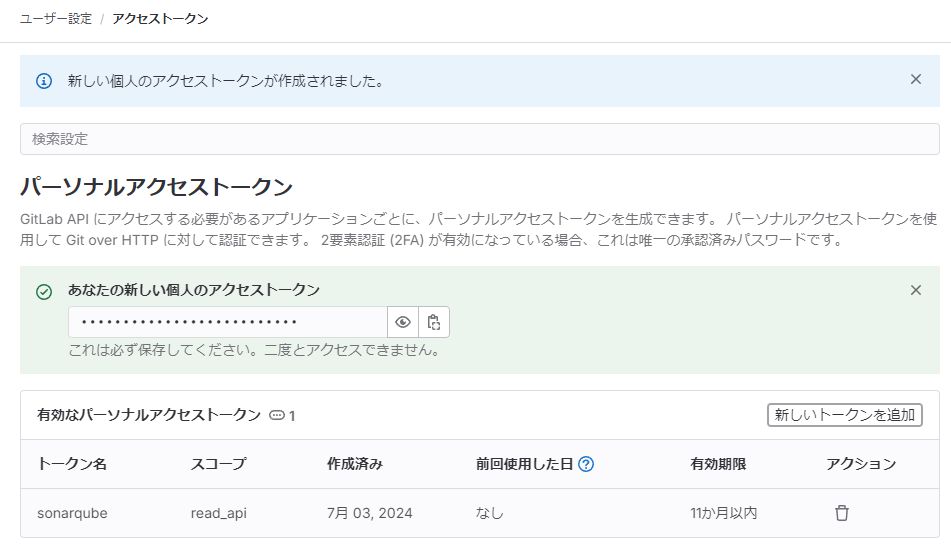Click the 有効期限 column header
Viewport: 951px width, 557px height.
coord(718,464)
